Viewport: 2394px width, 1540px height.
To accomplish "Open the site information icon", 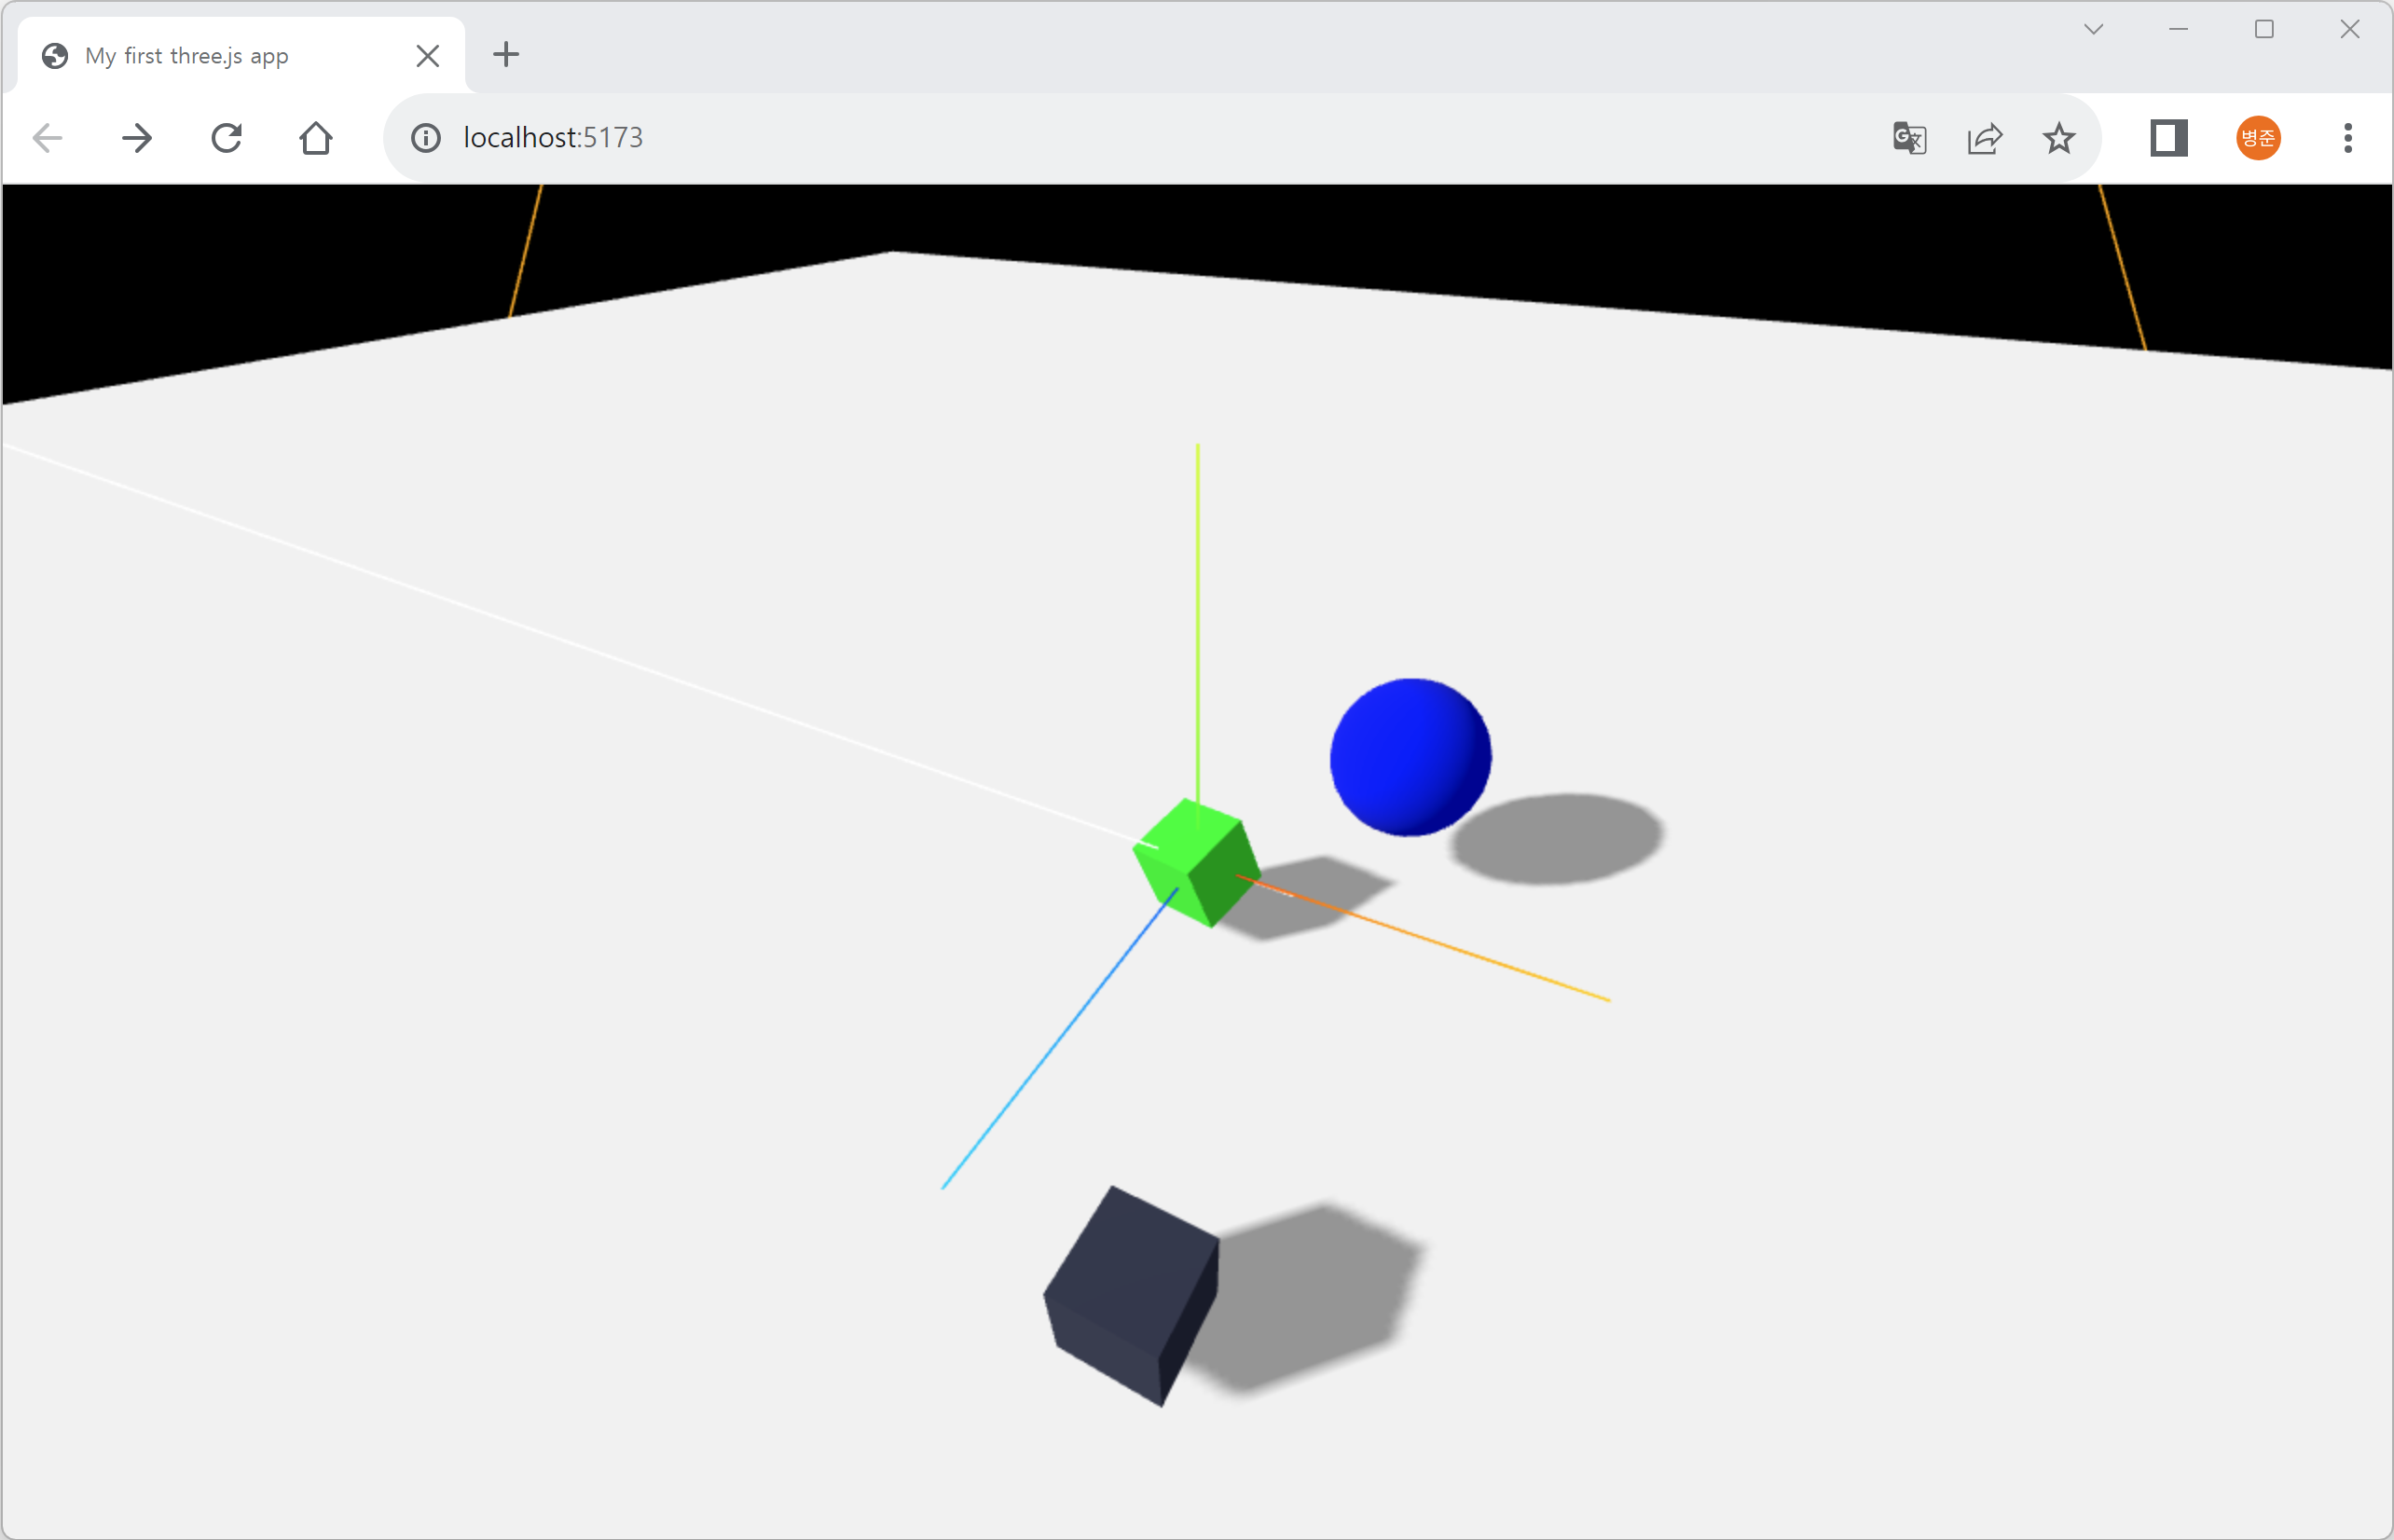I will (x=426, y=138).
